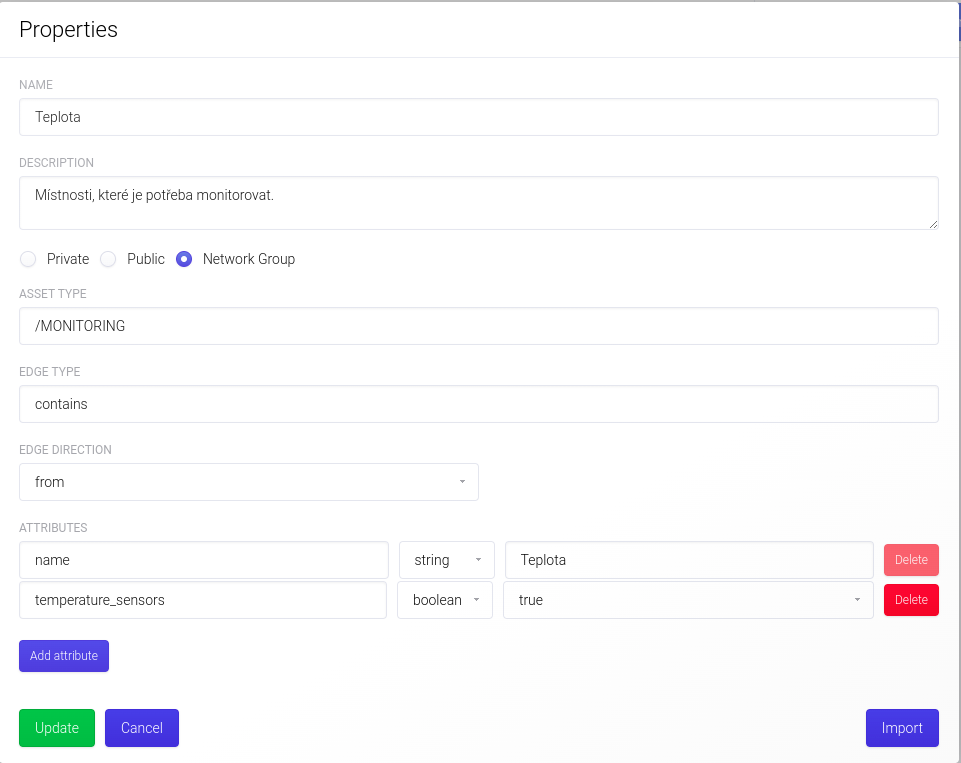The width and height of the screenshot is (961, 763).
Task: Select the Public radio button
Action: [x=108, y=259]
